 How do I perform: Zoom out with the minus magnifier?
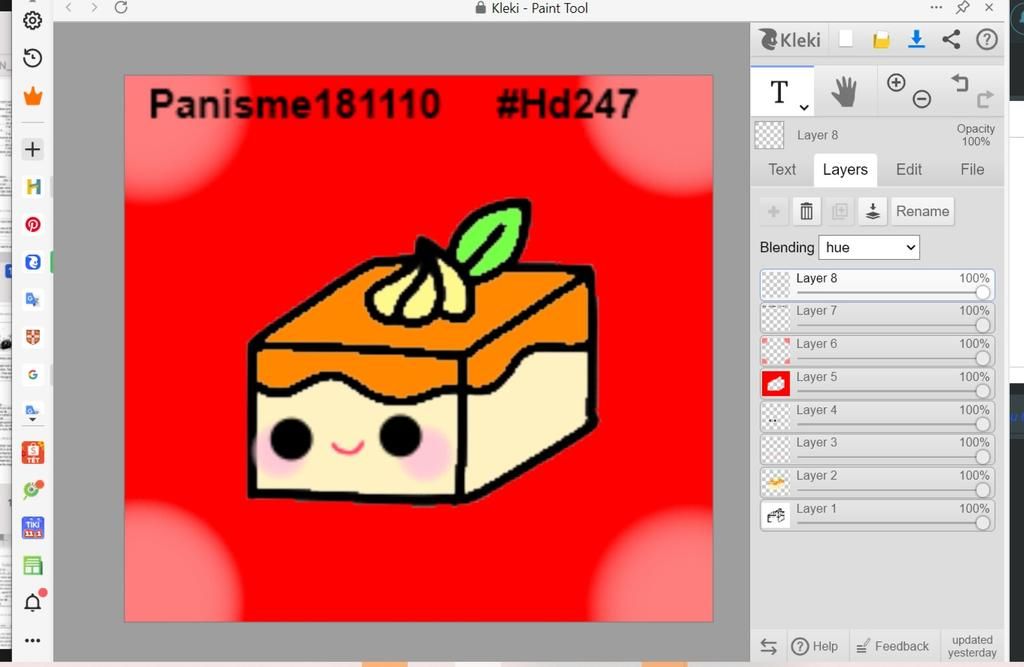tap(921, 99)
